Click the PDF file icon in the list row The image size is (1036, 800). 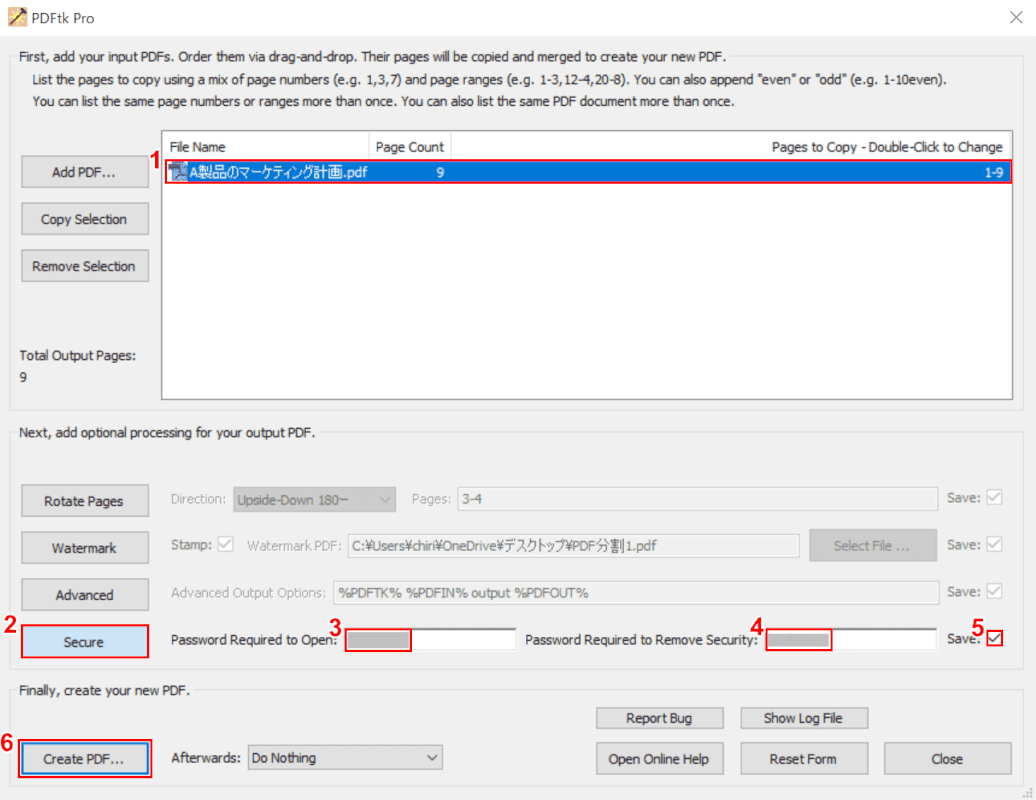click(178, 172)
